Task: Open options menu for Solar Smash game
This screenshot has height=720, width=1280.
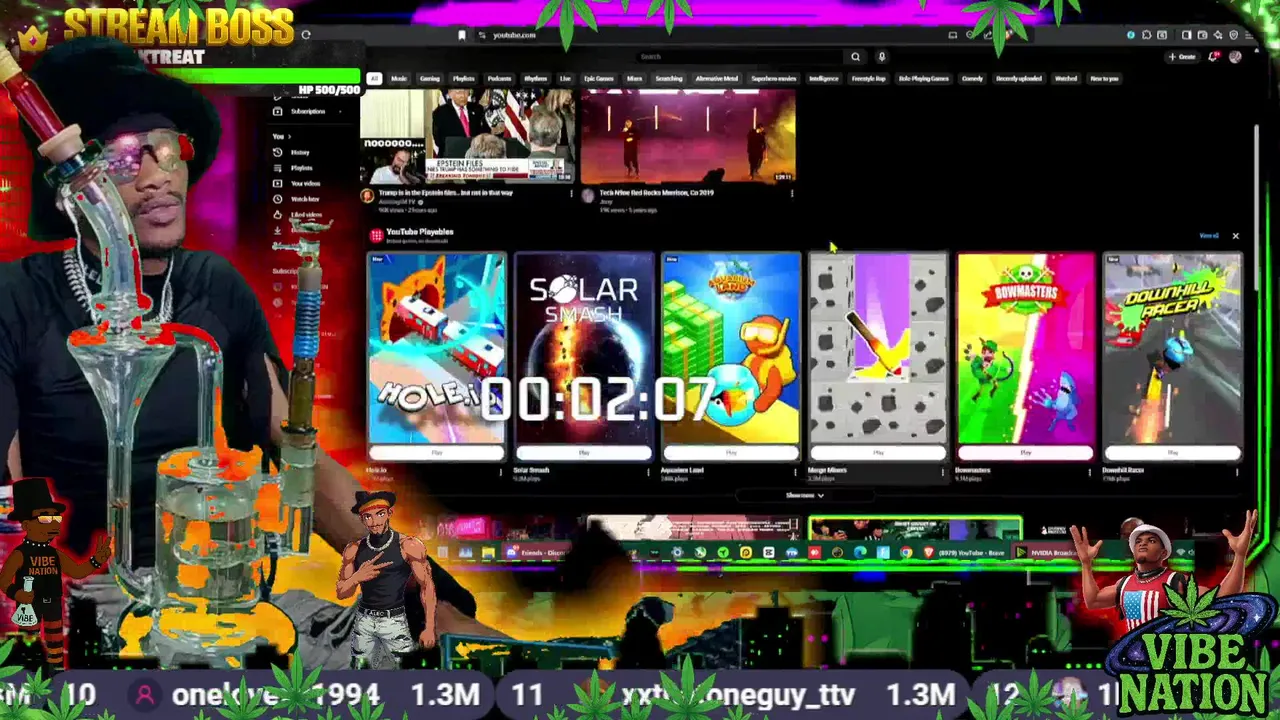Action: [647, 471]
